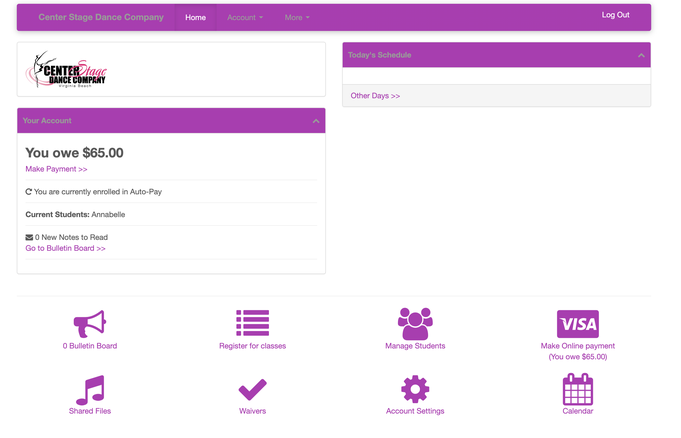Viewport: 681px width, 438px height.
Task: Open Other Days >> schedule link
Action: click(x=375, y=96)
